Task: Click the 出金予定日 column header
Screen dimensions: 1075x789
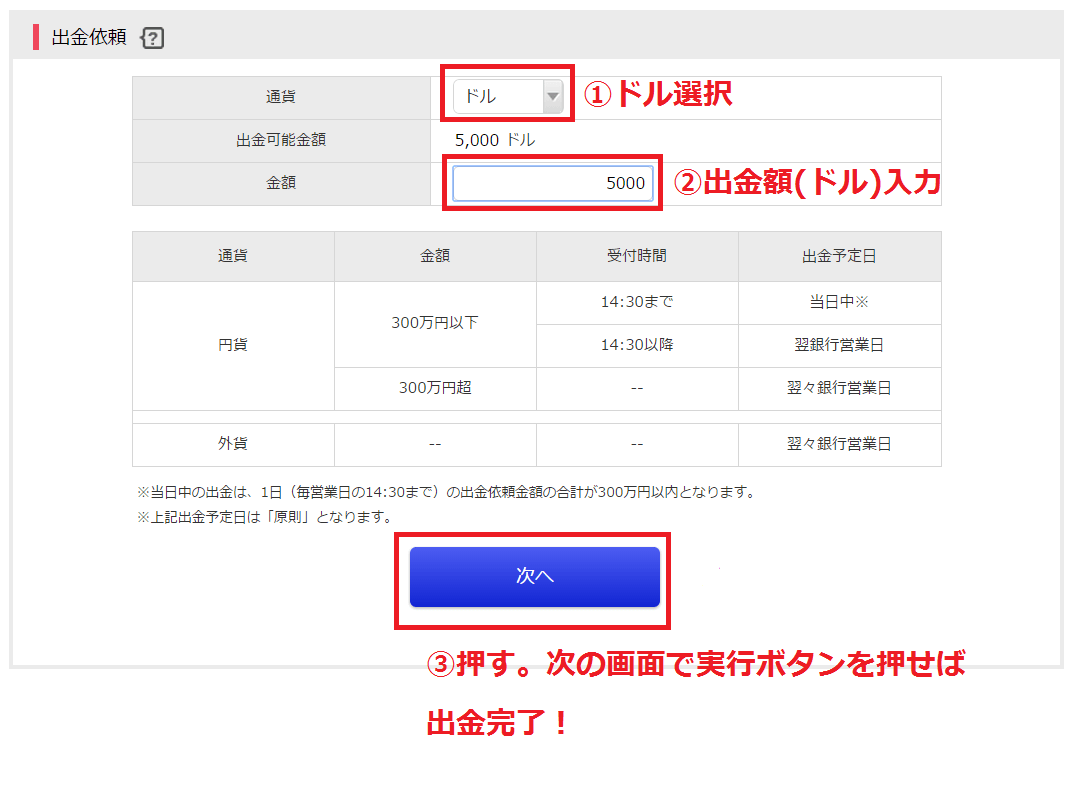Action: tap(839, 257)
